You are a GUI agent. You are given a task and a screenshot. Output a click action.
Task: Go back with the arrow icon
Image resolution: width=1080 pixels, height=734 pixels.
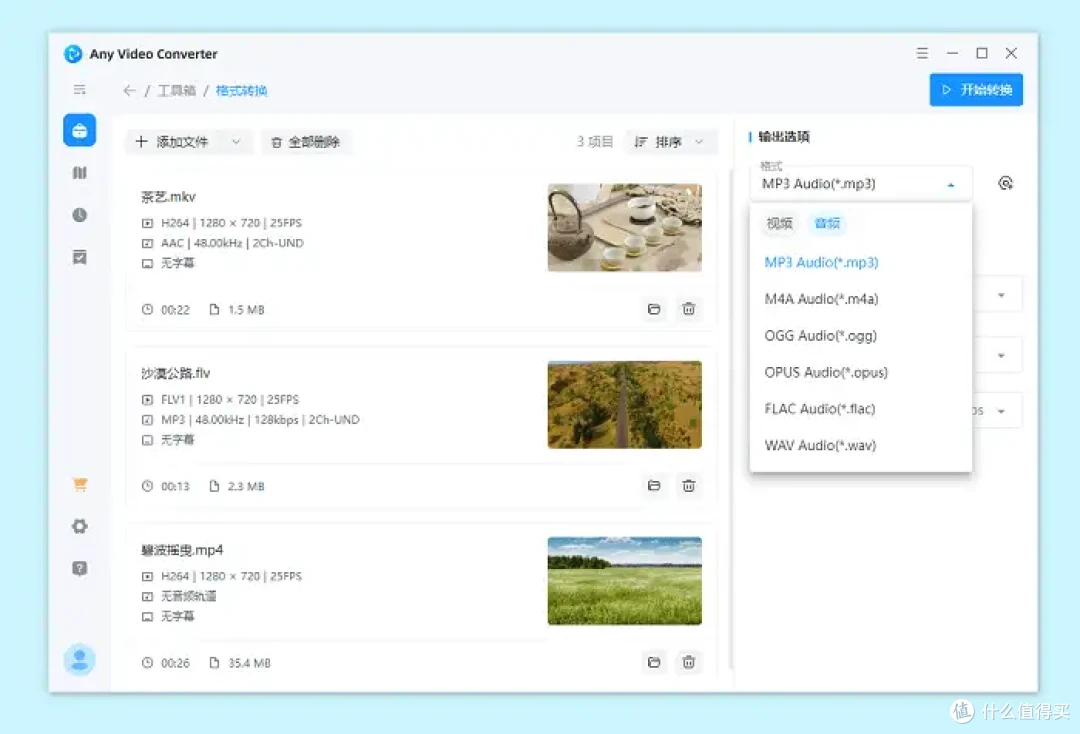(x=129, y=90)
